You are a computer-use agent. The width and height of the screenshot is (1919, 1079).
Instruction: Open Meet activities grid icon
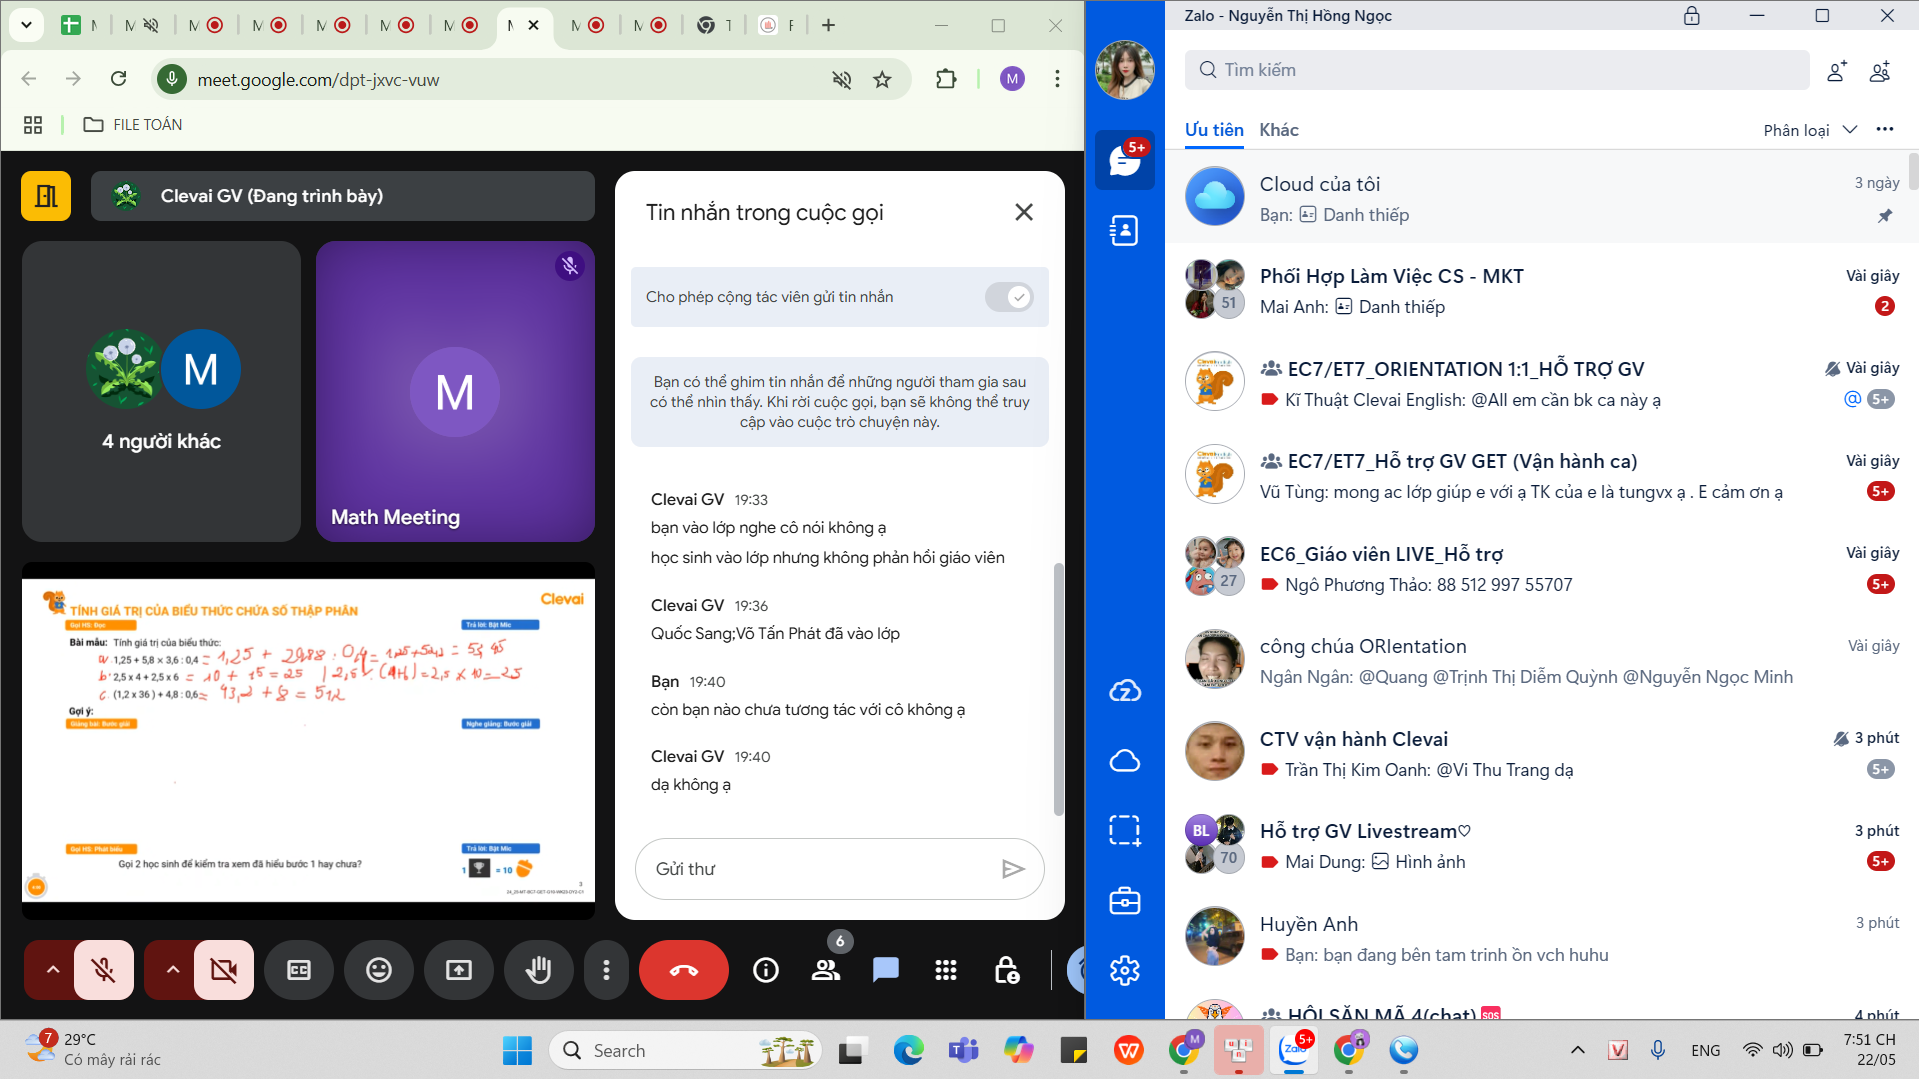coord(946,970)
